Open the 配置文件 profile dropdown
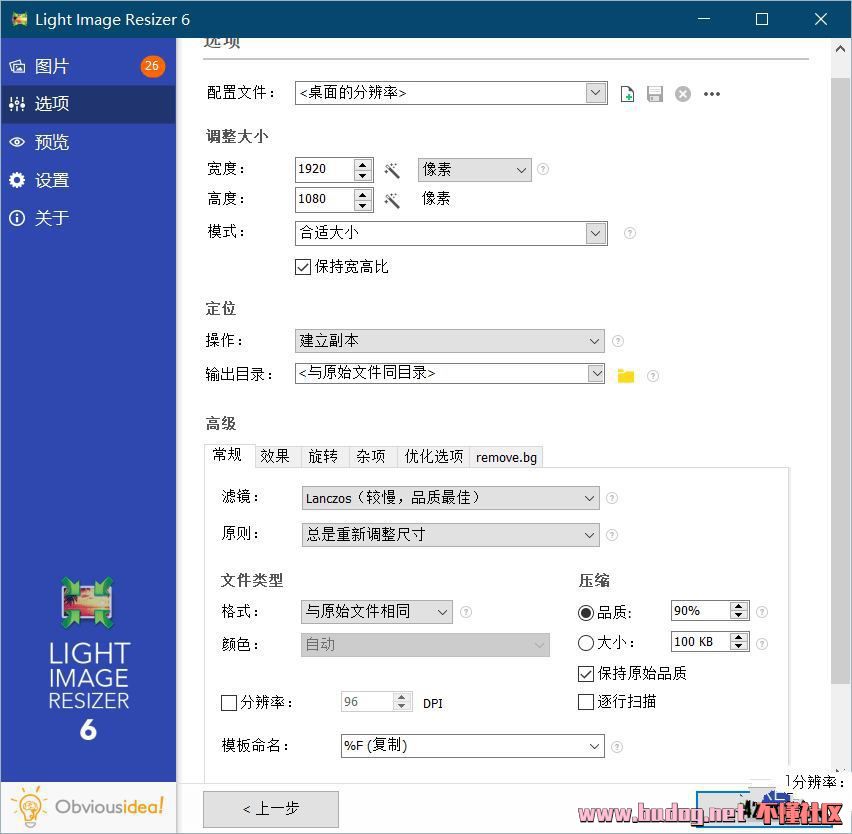Image resolution: width=852 pixels, height=834 pixels. 596,93
